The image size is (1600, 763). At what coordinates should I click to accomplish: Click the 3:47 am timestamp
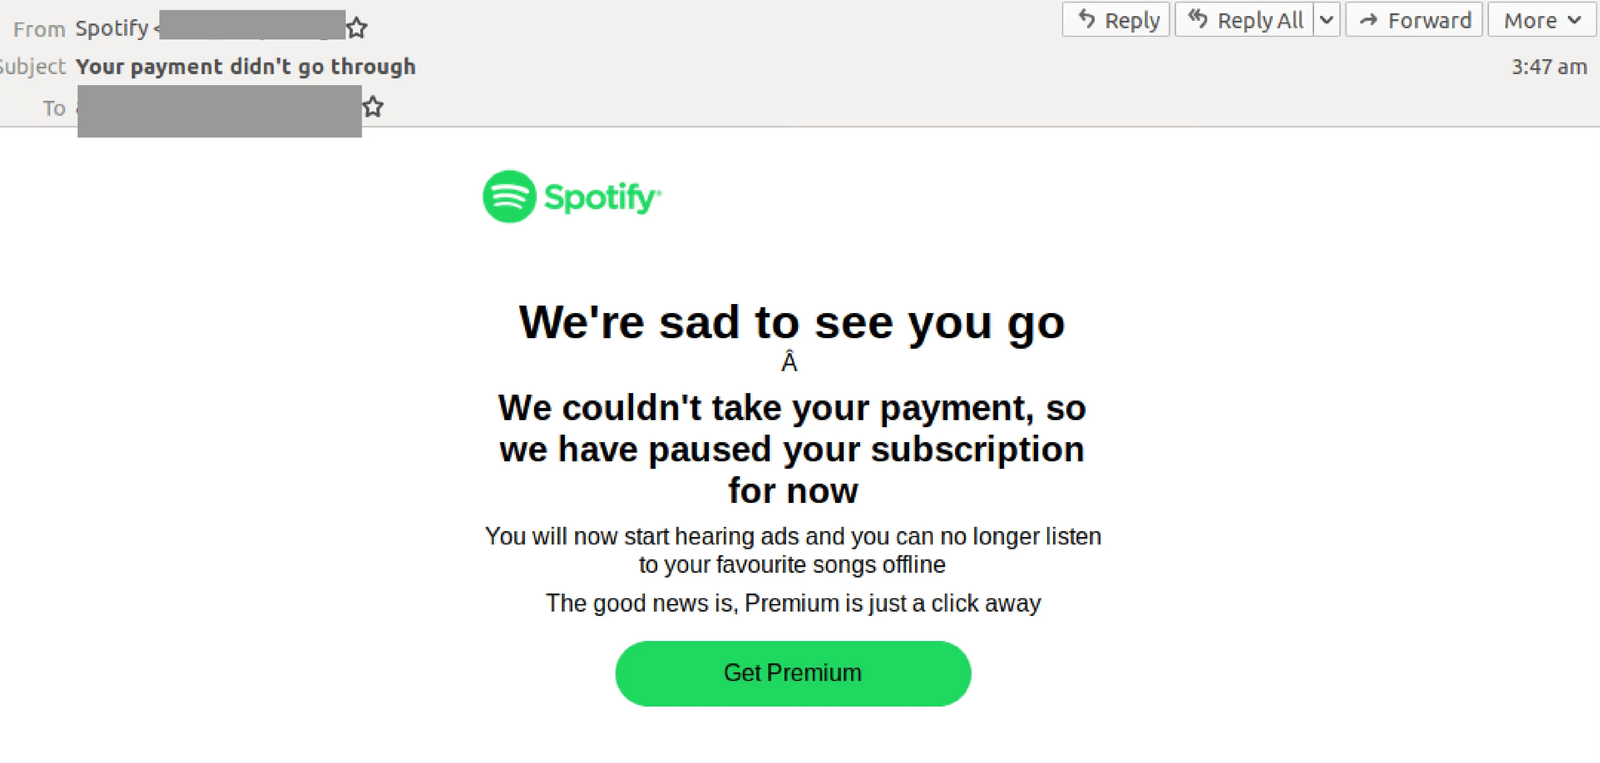tap(1550, 66)
